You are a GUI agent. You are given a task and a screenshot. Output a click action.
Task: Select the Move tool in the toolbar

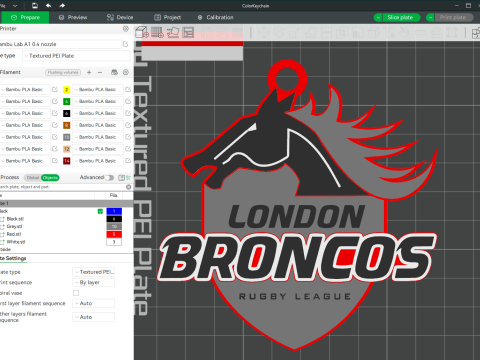(264, 33)
